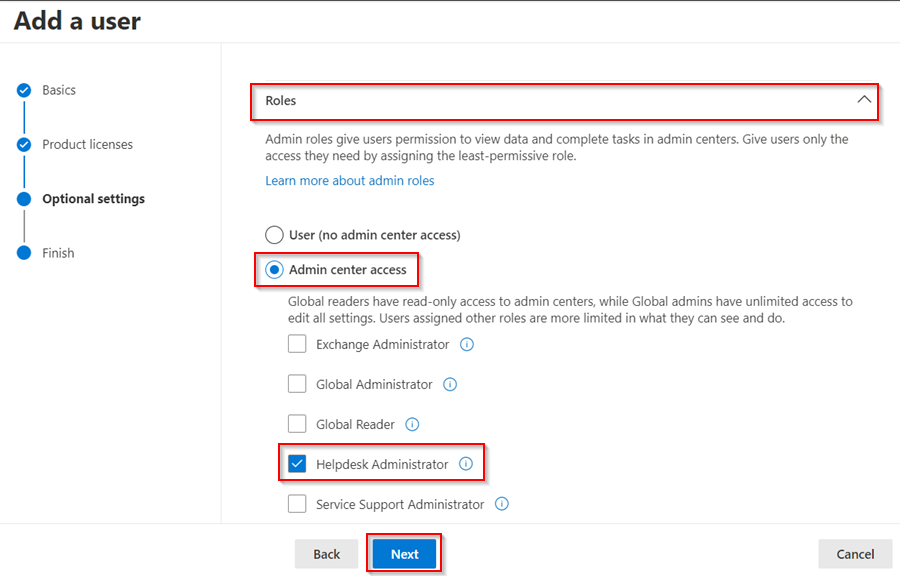The height and width of the screenshot is (576, 900).
Task: Tick the Global Reader checkbox
Action: [297, 424]
